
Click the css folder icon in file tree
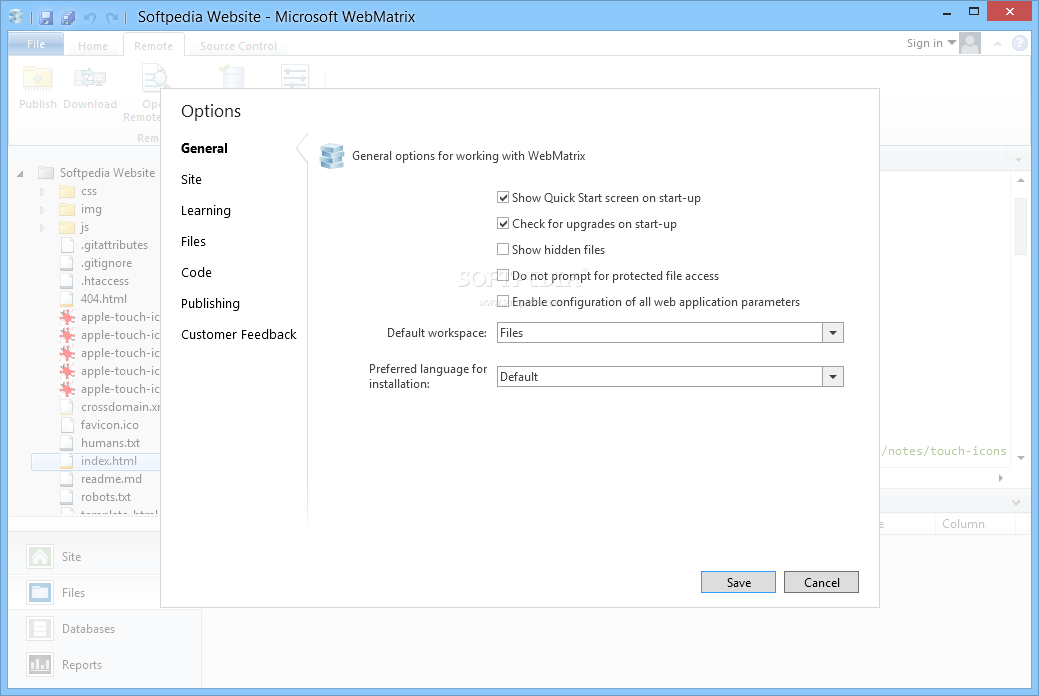67,192
